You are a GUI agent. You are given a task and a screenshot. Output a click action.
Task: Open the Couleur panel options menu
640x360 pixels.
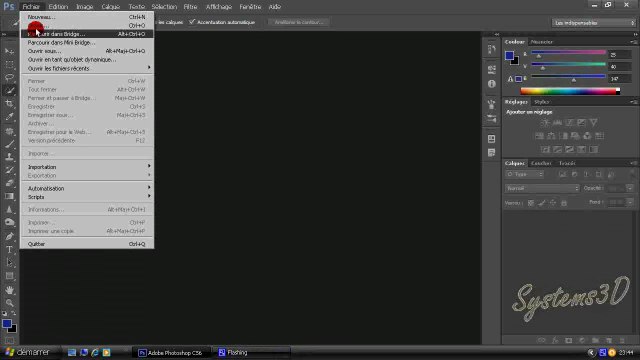tap(633, 42)
